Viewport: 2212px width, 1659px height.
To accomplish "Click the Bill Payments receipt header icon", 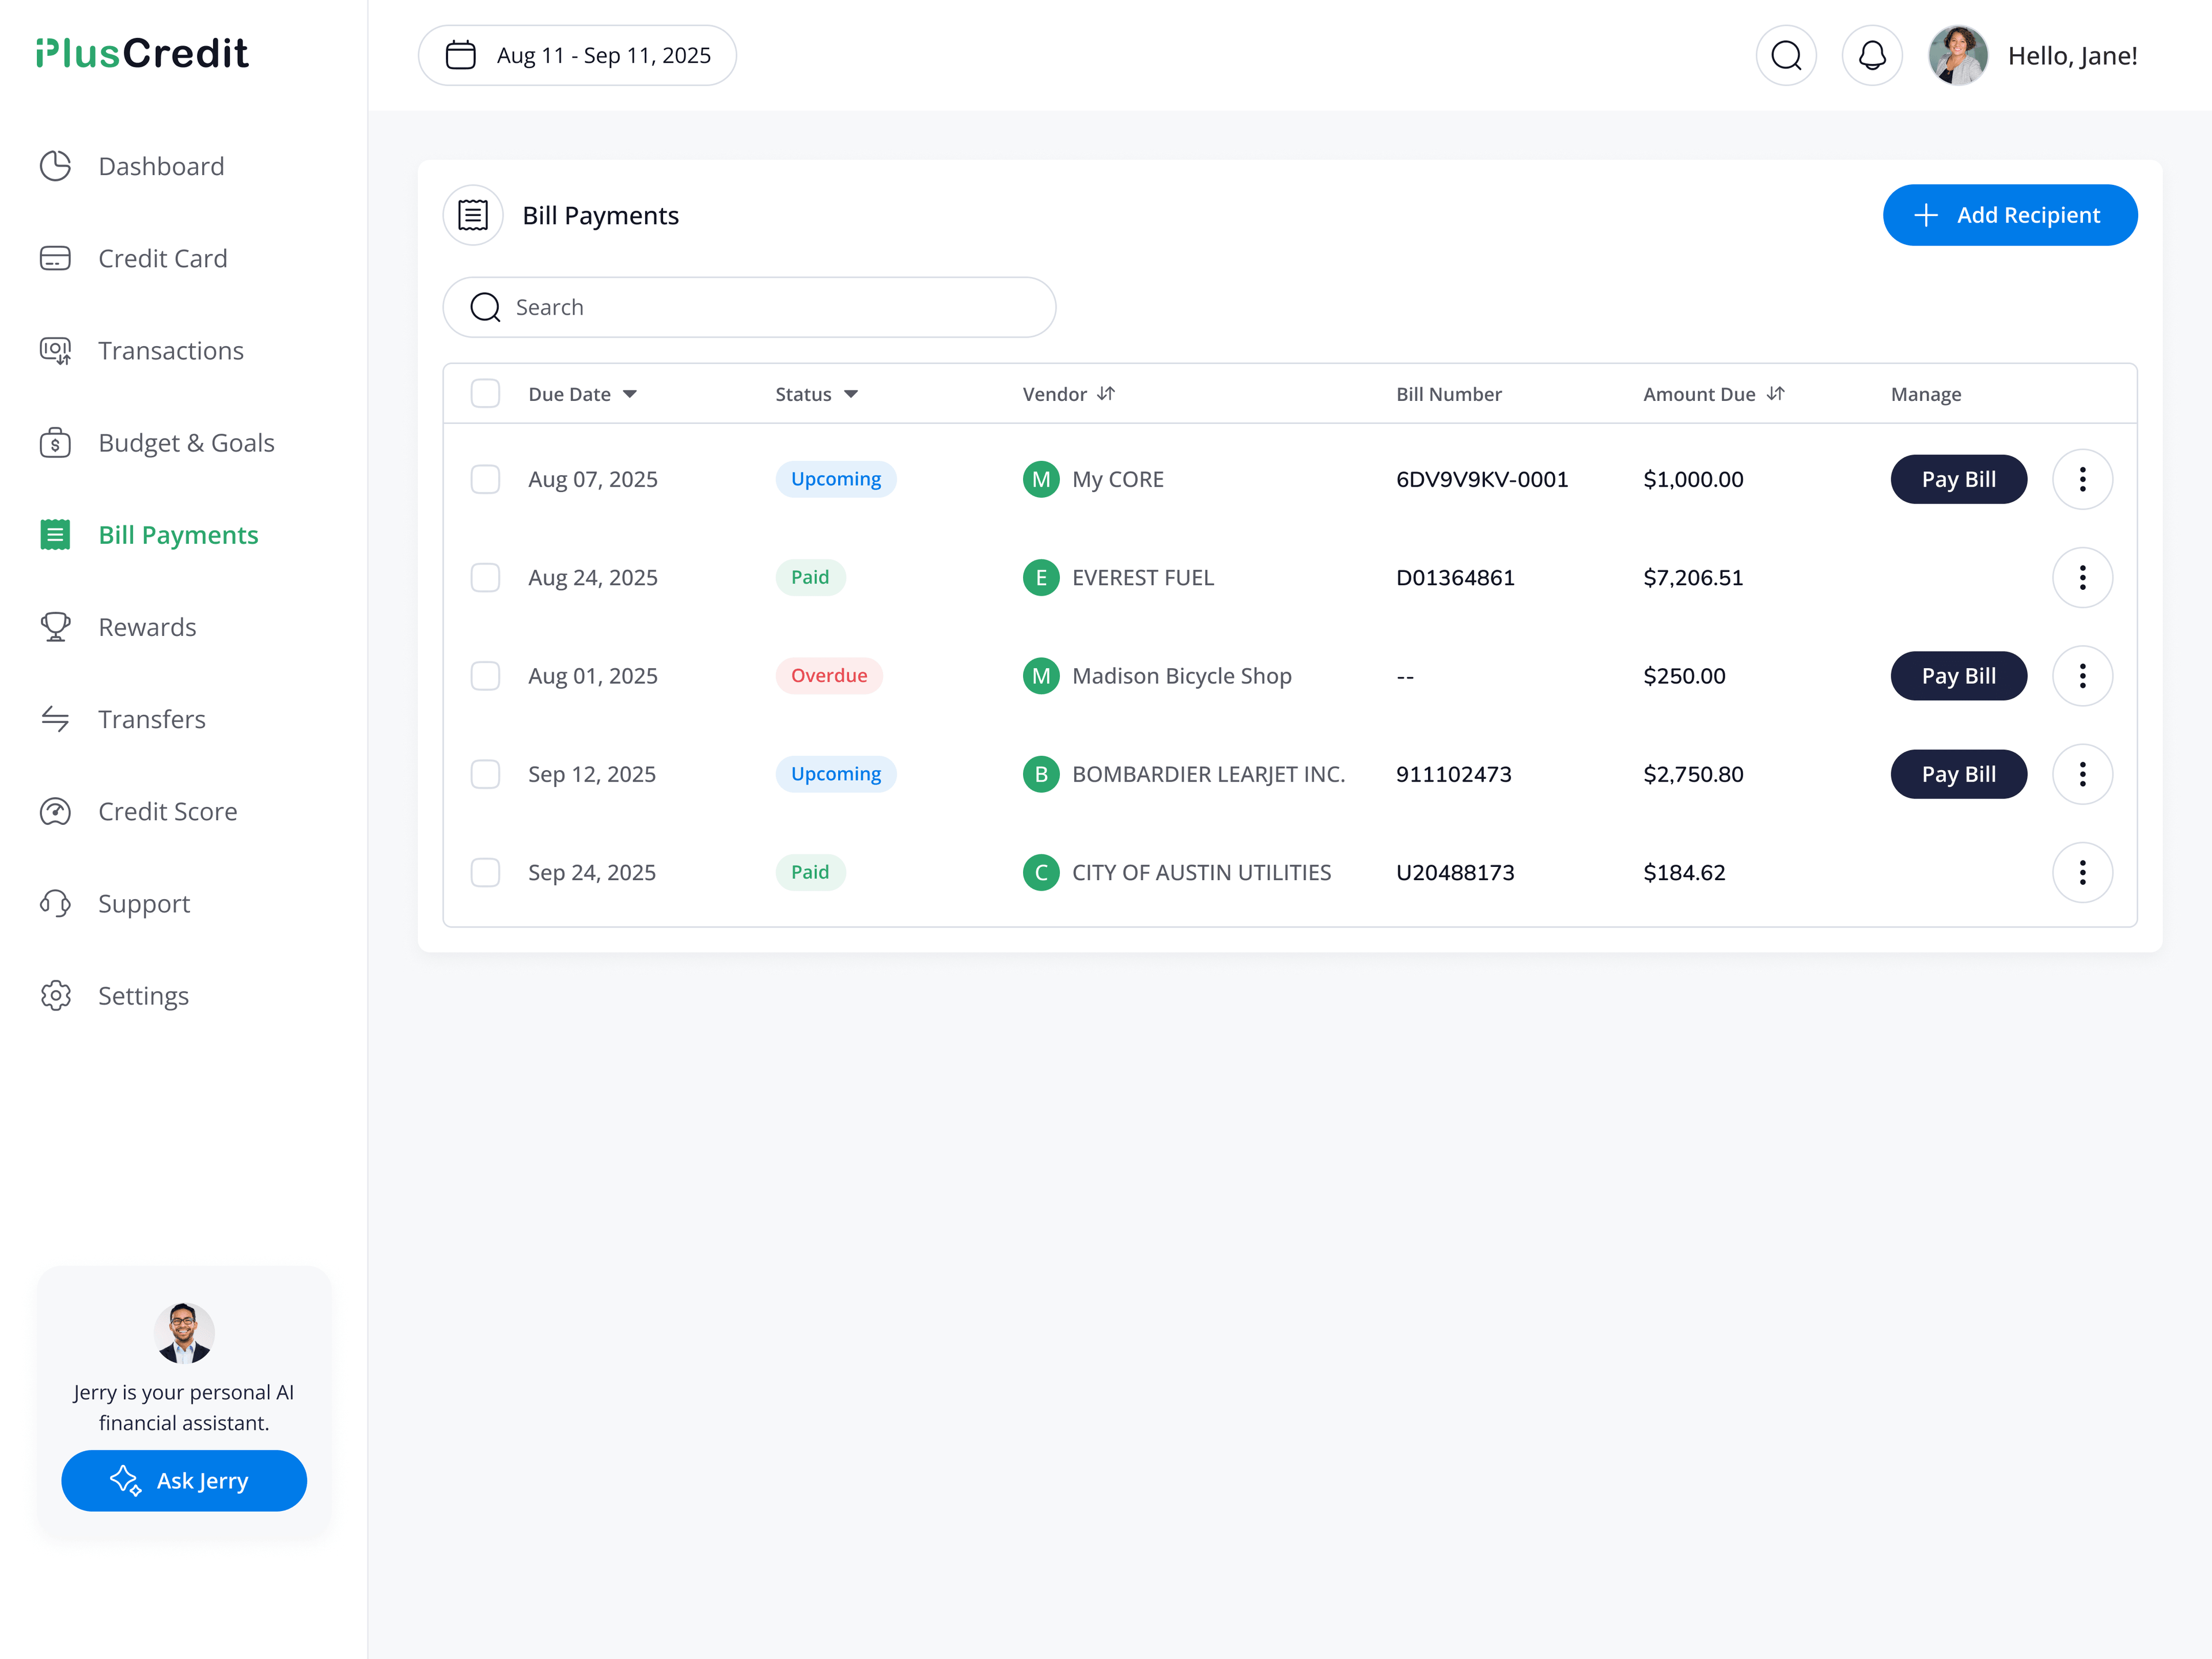I will [x=473, y=215].
